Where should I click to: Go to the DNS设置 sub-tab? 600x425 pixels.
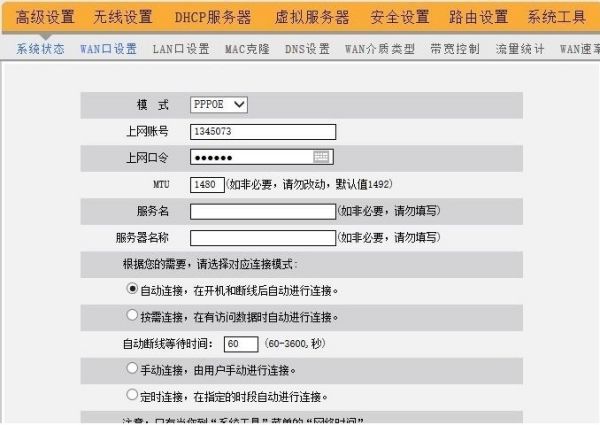coord(307,48)
